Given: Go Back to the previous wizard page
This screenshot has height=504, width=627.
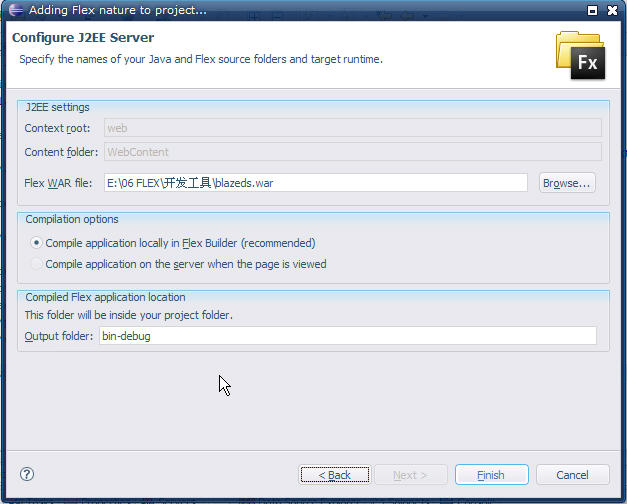Looking at the screenshot, I should click(x=335, y=475).
